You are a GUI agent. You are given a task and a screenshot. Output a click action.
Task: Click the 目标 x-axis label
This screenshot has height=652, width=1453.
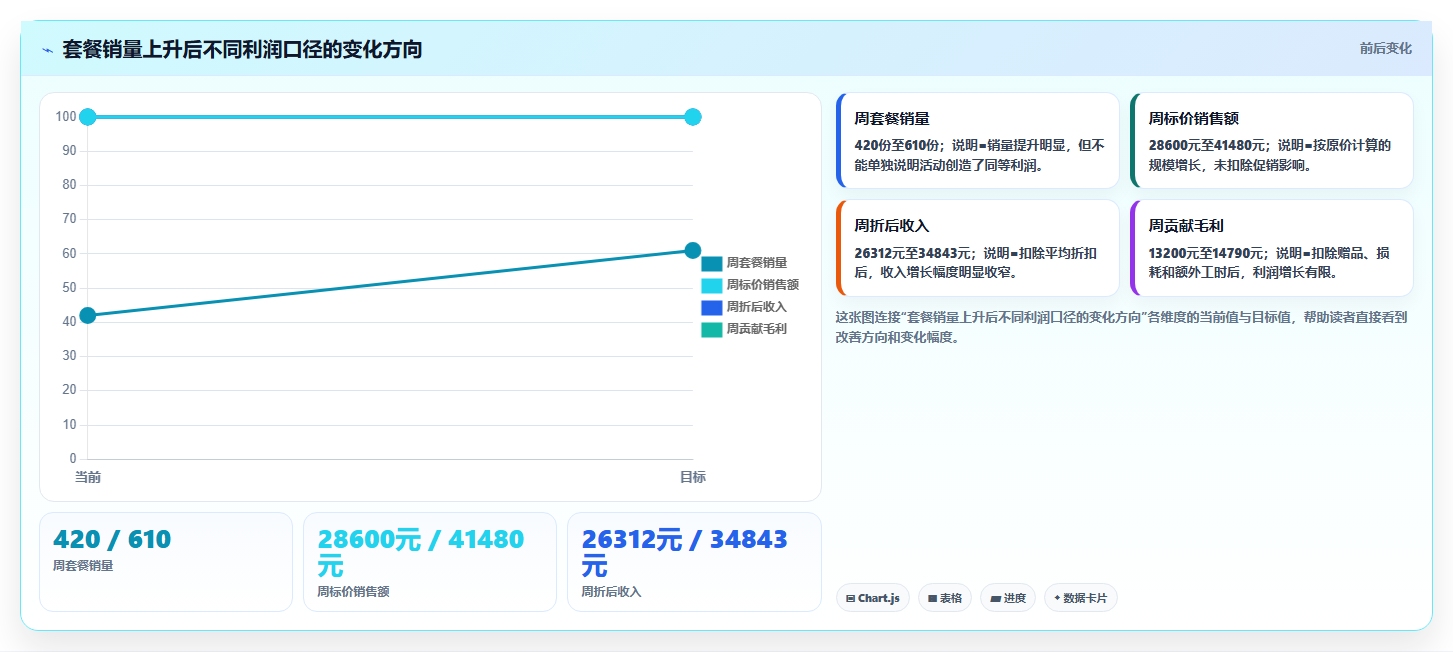(693, 477)
